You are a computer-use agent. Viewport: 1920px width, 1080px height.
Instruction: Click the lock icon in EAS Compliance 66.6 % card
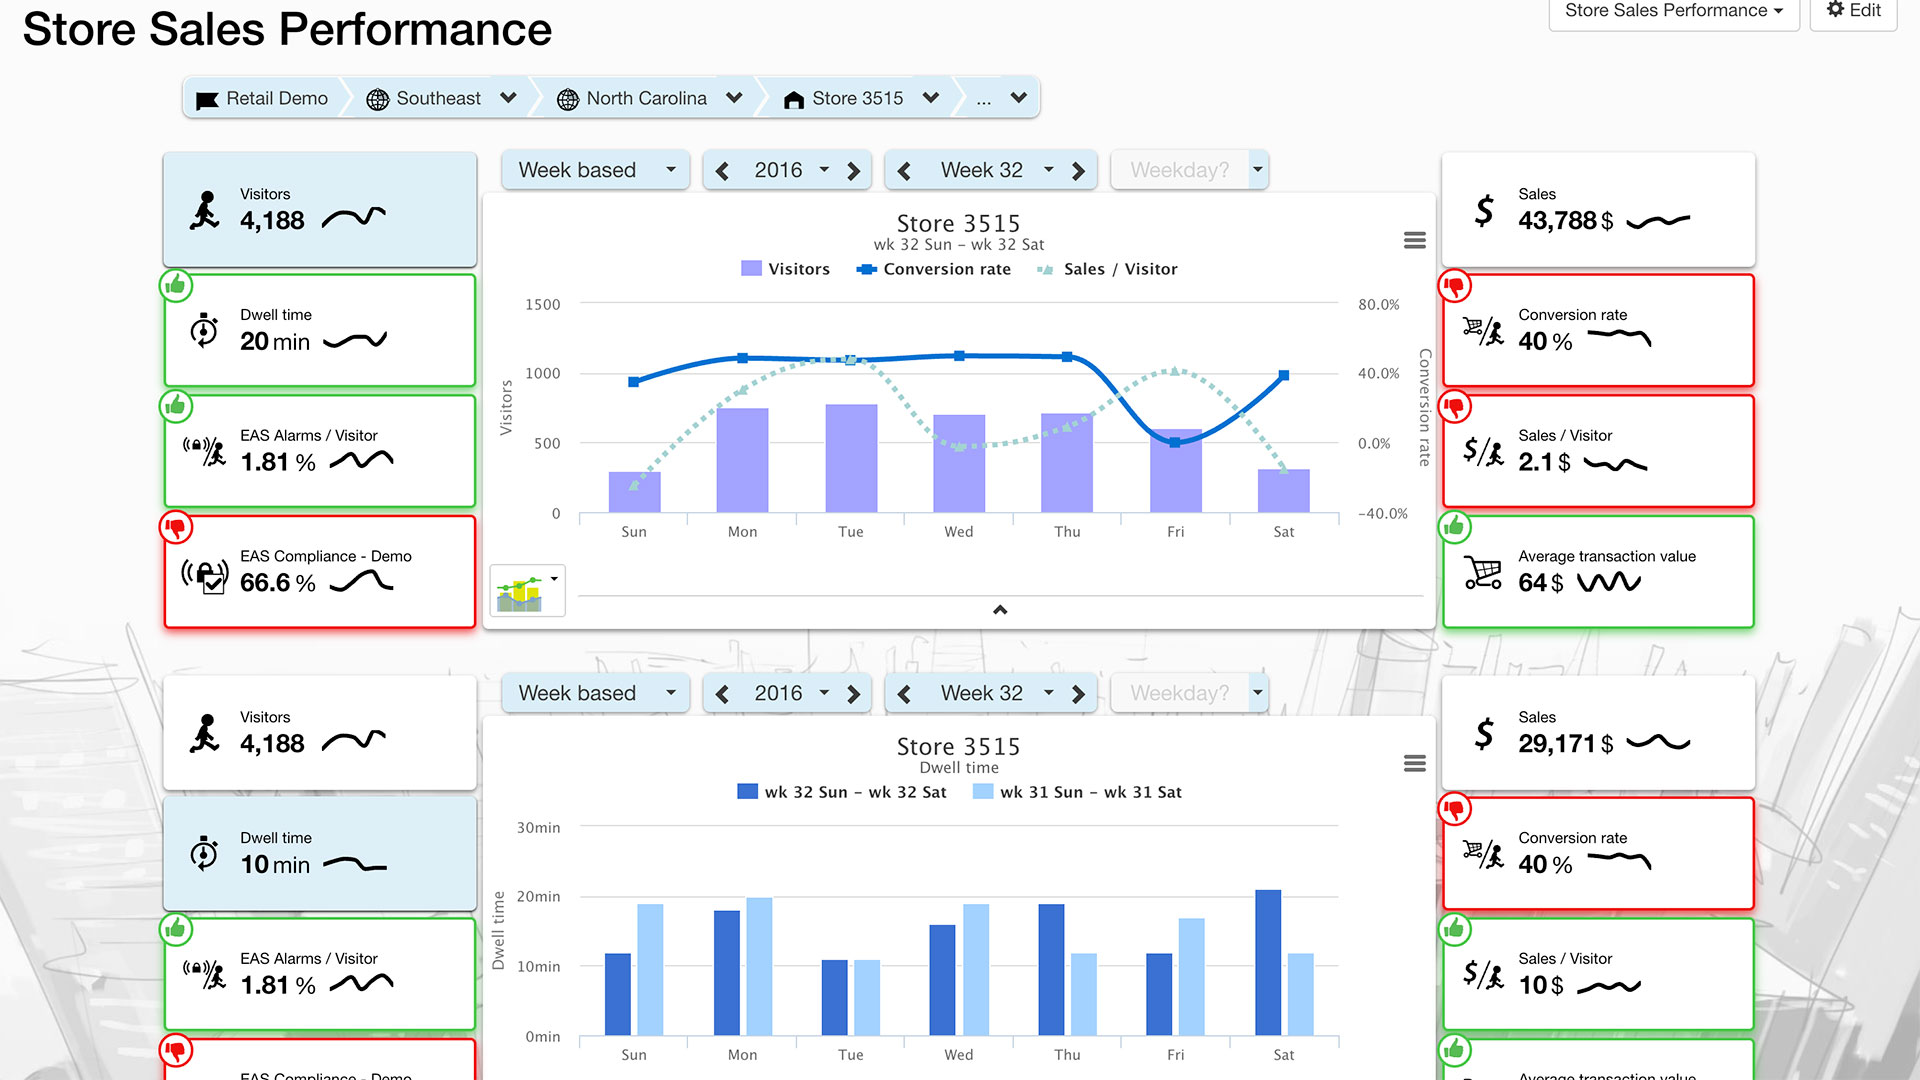(x=205, y=575)
